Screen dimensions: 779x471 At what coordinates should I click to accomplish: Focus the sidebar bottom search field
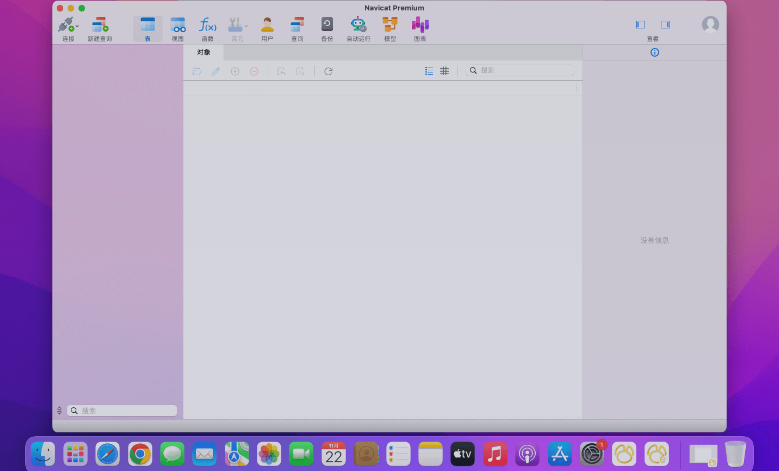(x=122, y=410)
